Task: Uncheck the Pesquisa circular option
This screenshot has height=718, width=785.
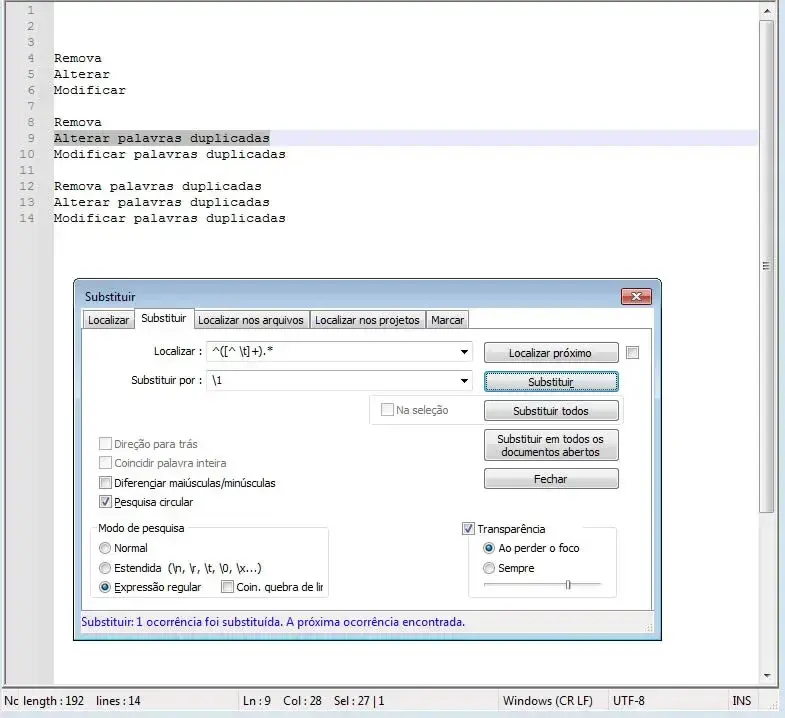Action: pos(106,502)
